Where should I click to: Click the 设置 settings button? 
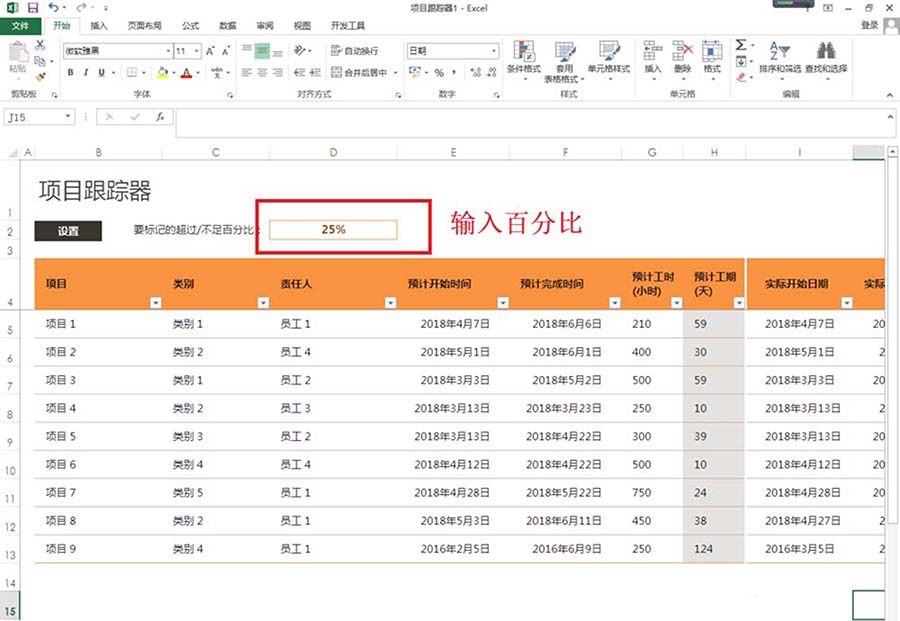click(68, 231)
